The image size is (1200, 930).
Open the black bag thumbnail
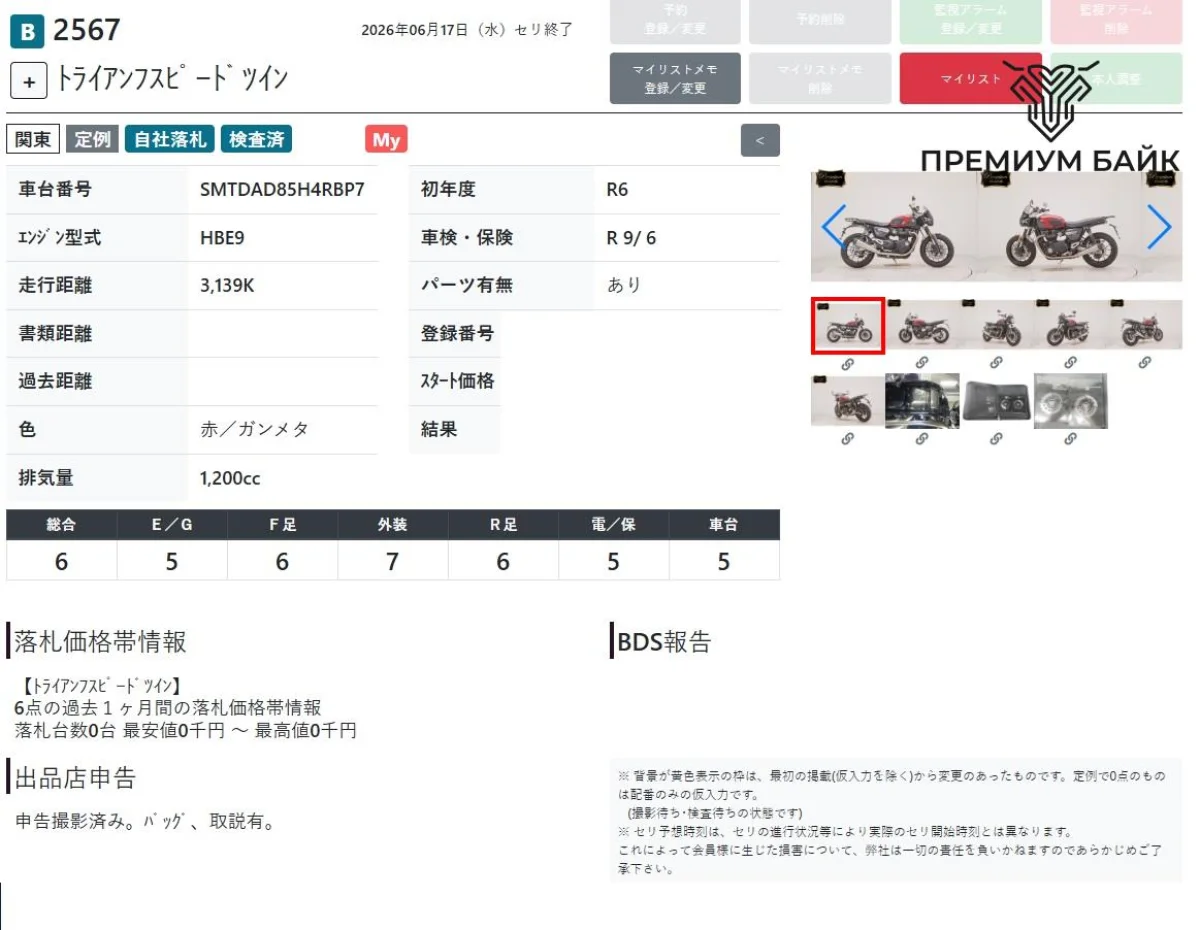(x=996, y=401)
